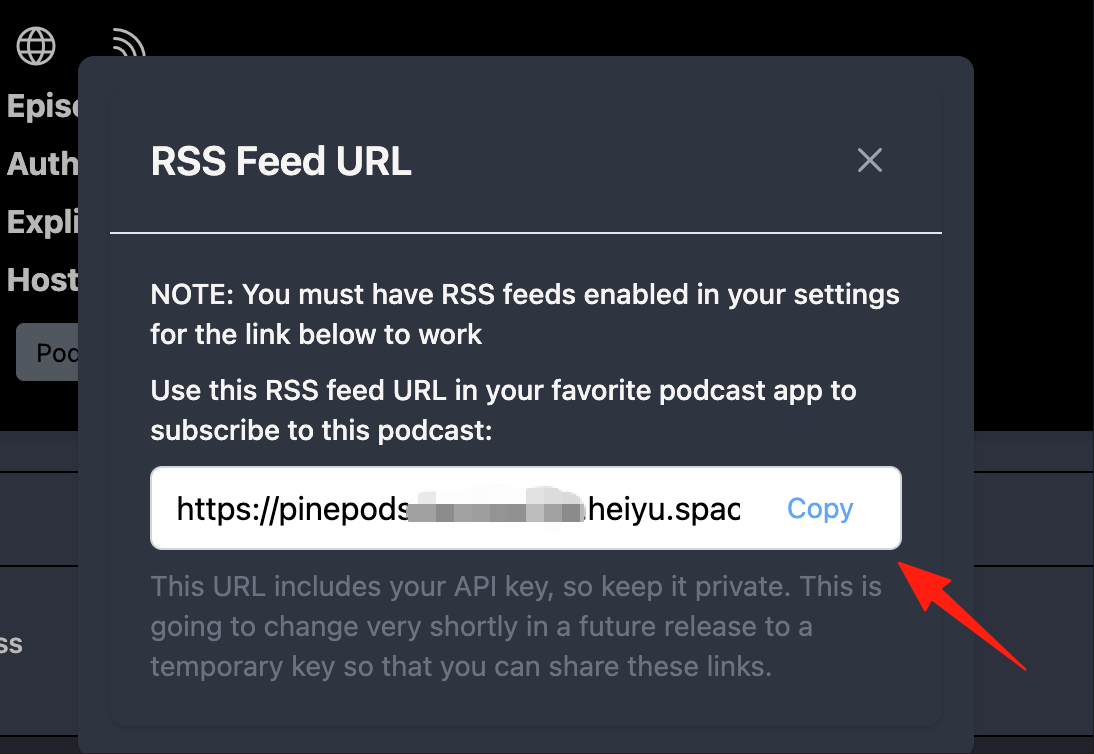The image size is (1094, 754).
Task: Click the RSS feed icon behind the dialog
Action: pos(128,42)
